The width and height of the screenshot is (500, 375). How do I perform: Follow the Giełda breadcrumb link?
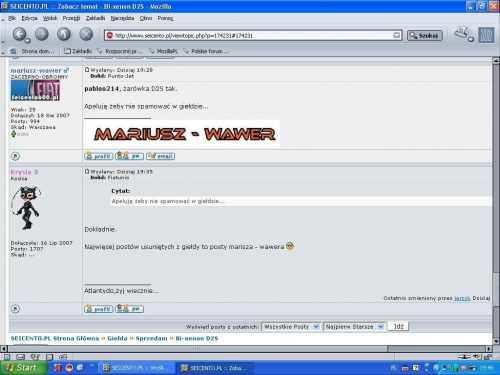pyautogui.click(x=117, y=338)
